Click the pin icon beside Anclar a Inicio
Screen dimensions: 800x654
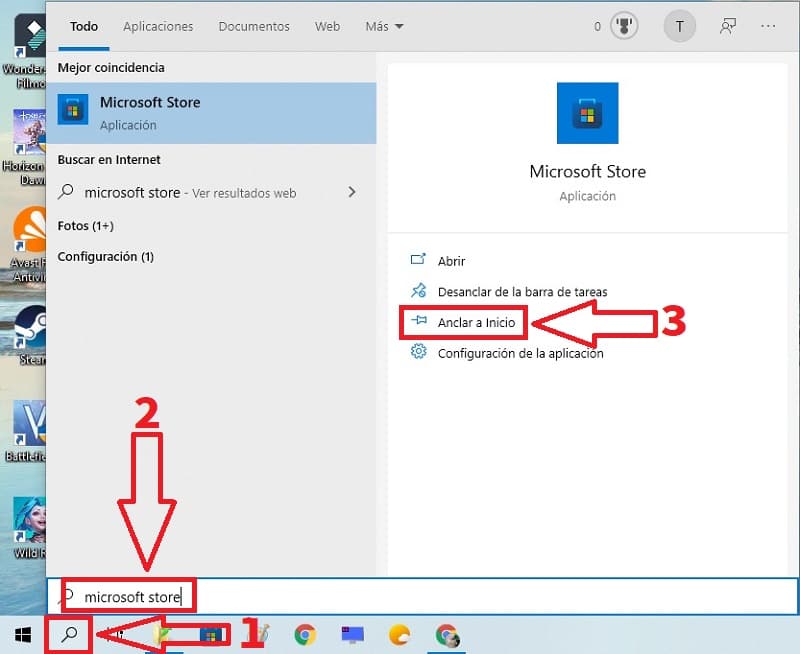click(x=419, y=320)
